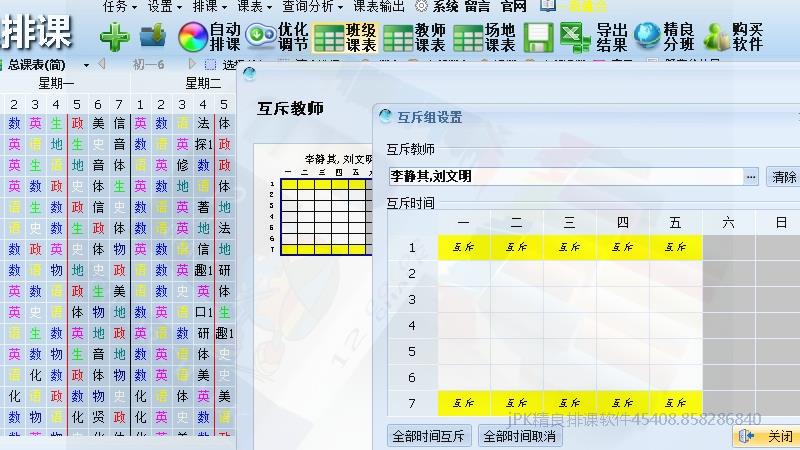
Task: Open the 官网 link
Action: click(x=513, y=6)
